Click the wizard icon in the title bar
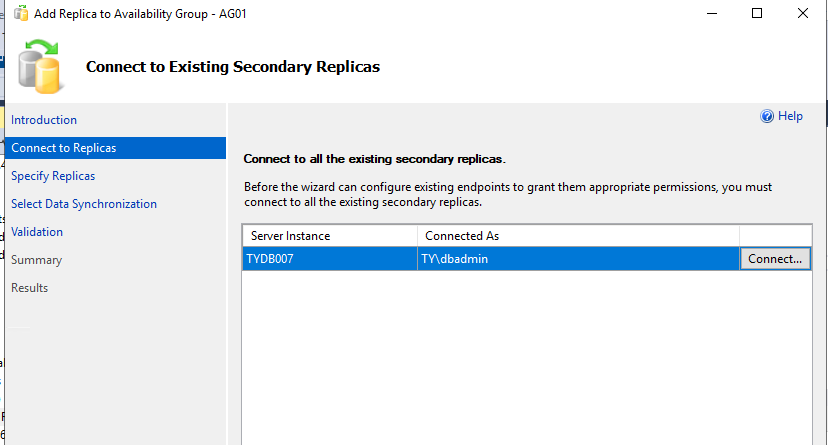828x445 pixels. pyautogui.click(x=19, y=14)
